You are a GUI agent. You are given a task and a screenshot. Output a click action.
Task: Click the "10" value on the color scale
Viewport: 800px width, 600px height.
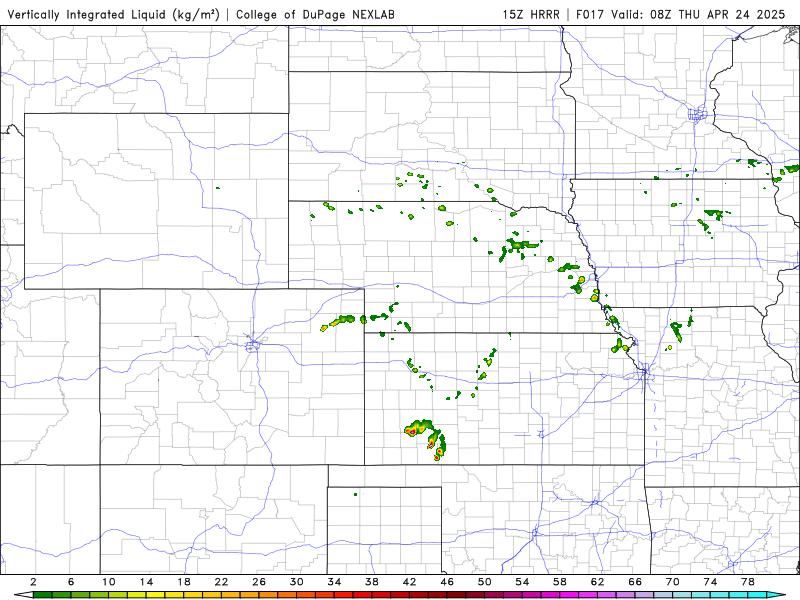(109, 582)
